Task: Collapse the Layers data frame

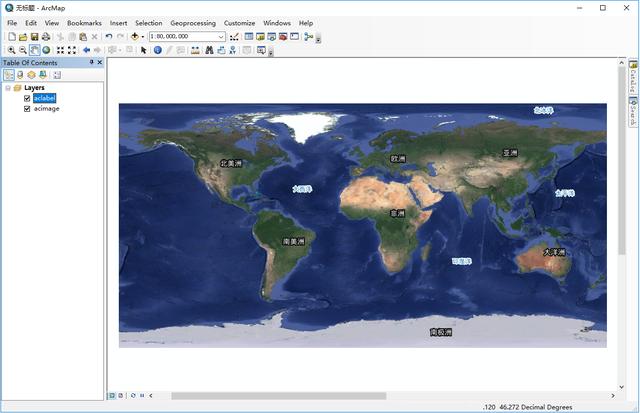Action: coord(8,88)
